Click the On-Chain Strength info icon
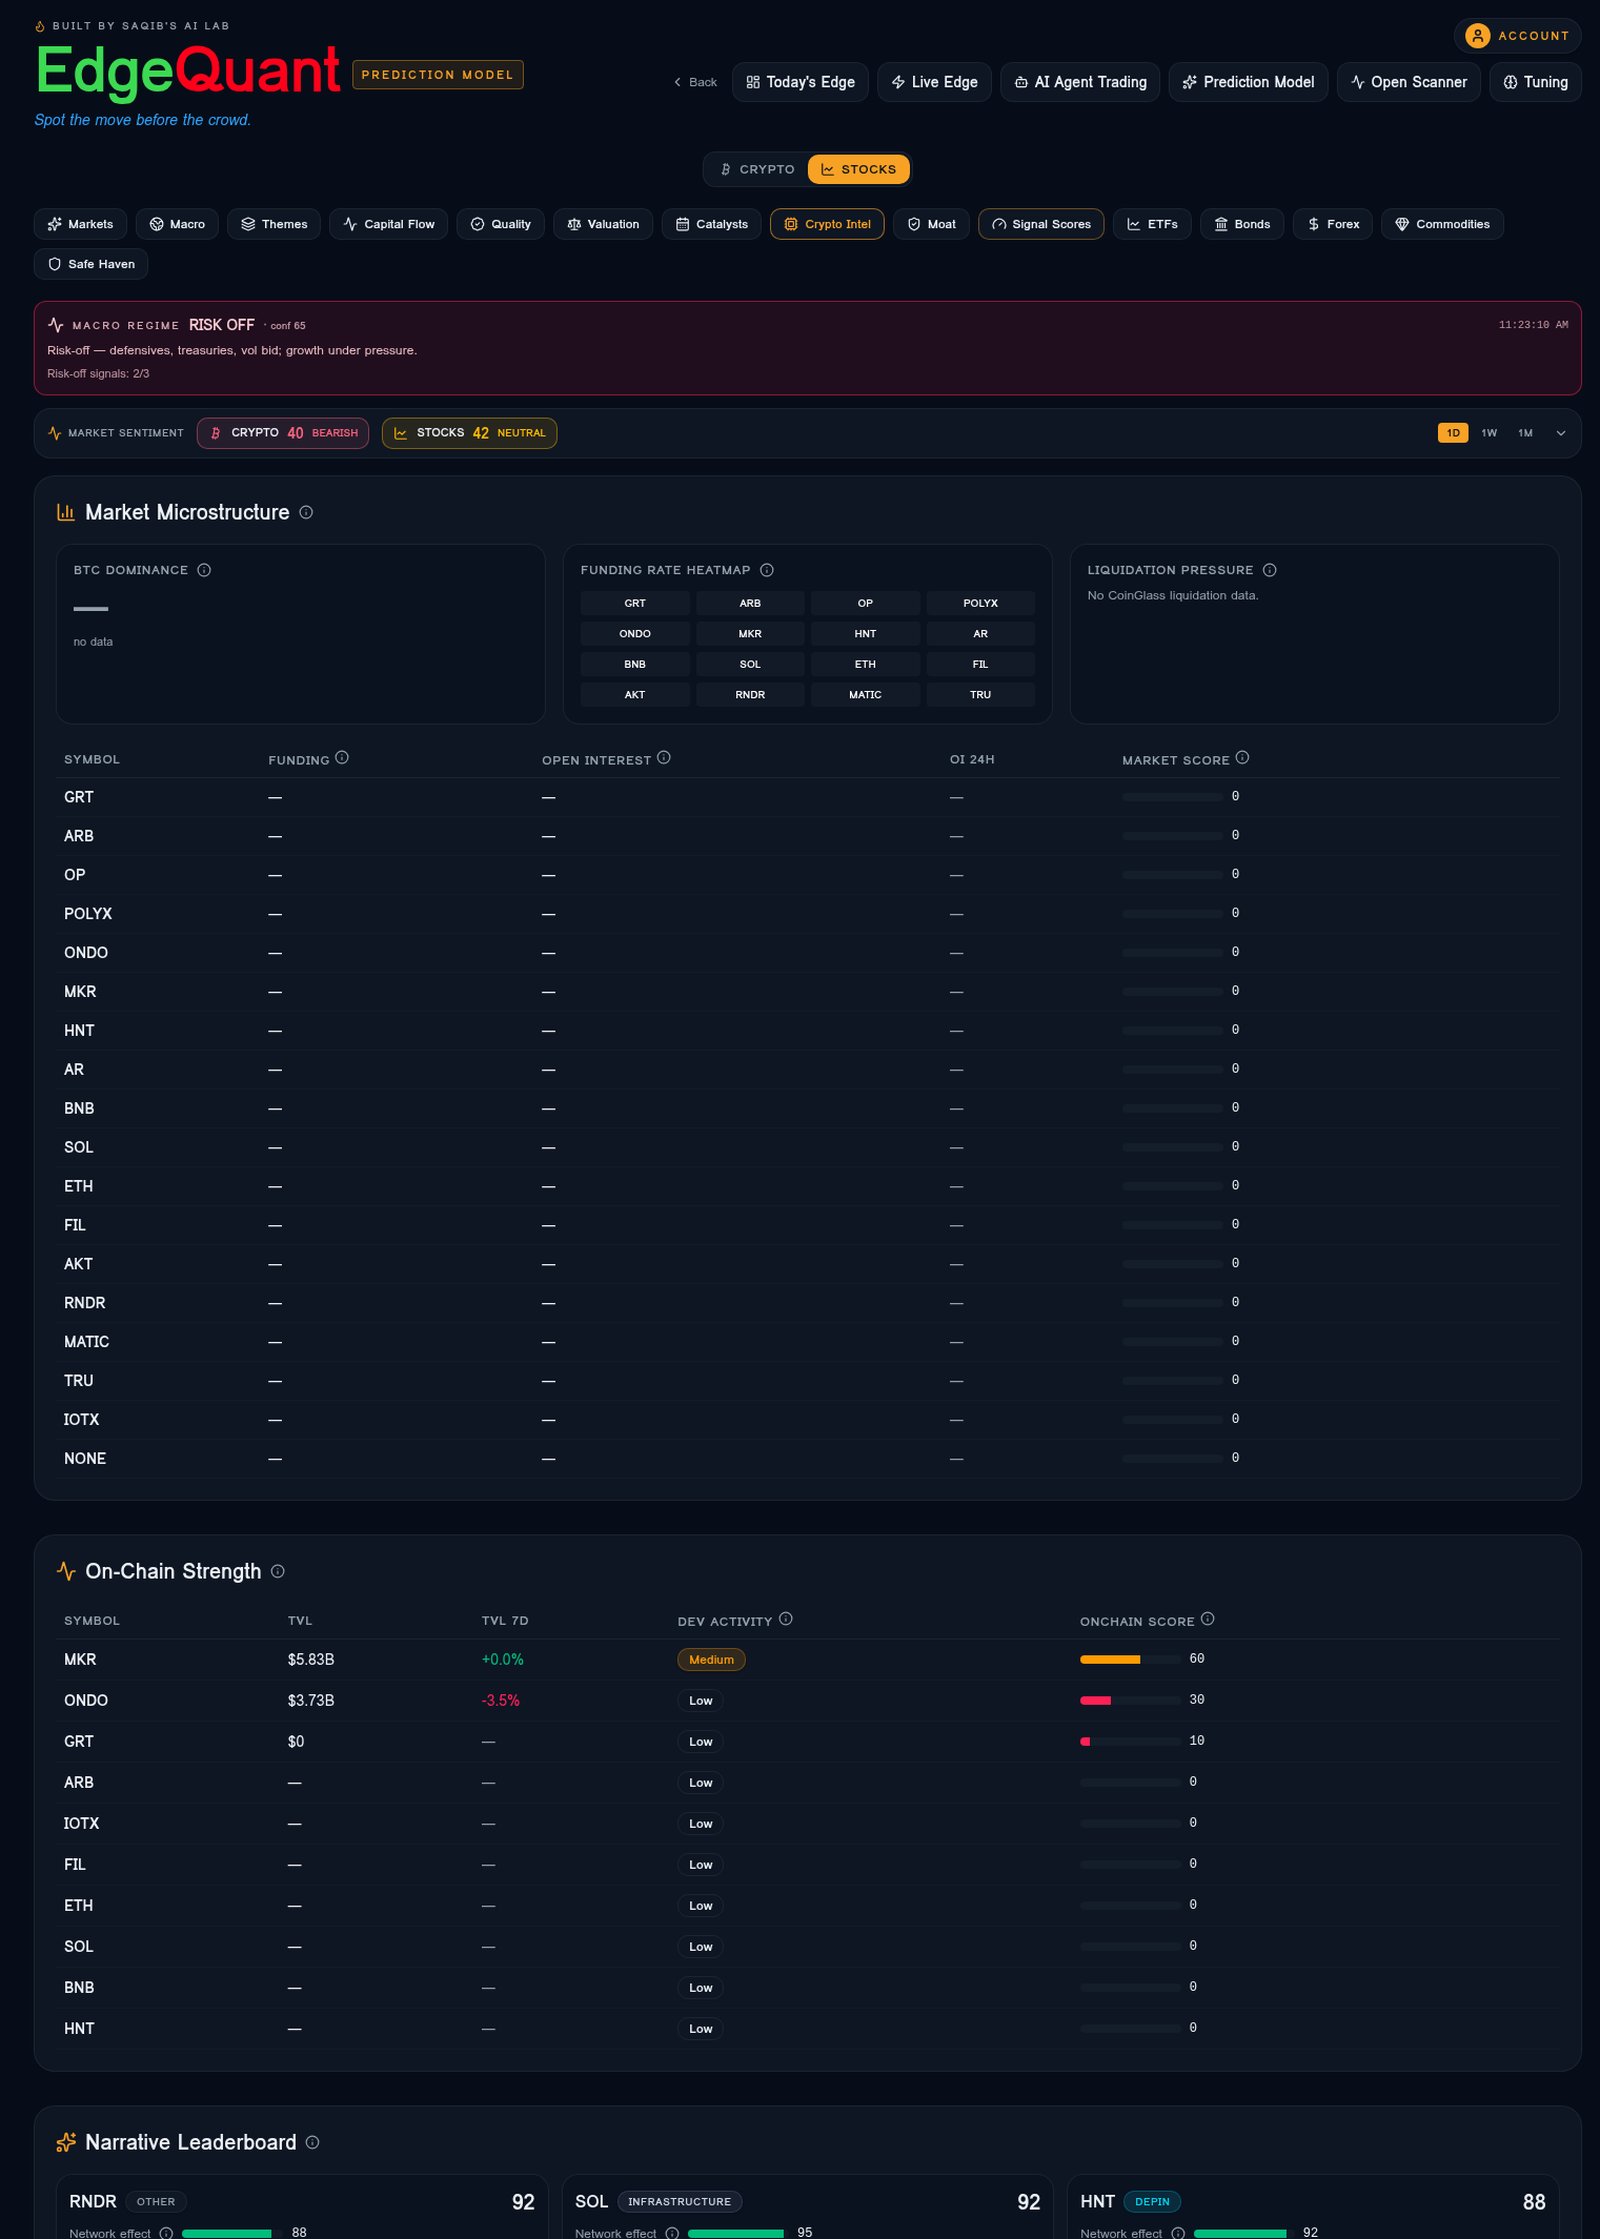This screenshot has height=2239, width=1600. pyautogui.click(x=278, y=1571)
